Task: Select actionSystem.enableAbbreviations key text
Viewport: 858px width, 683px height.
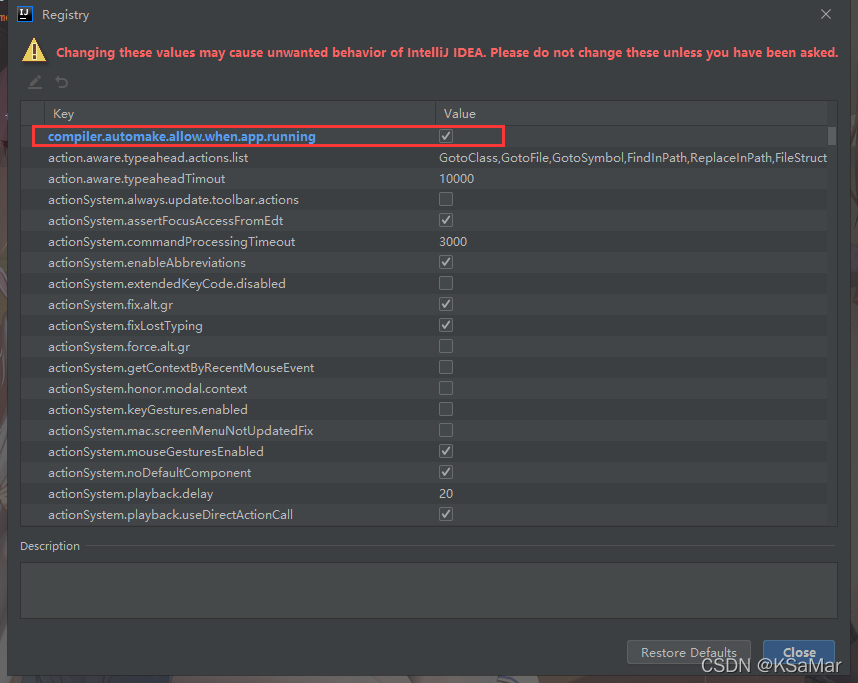Action: click(147, 262)
